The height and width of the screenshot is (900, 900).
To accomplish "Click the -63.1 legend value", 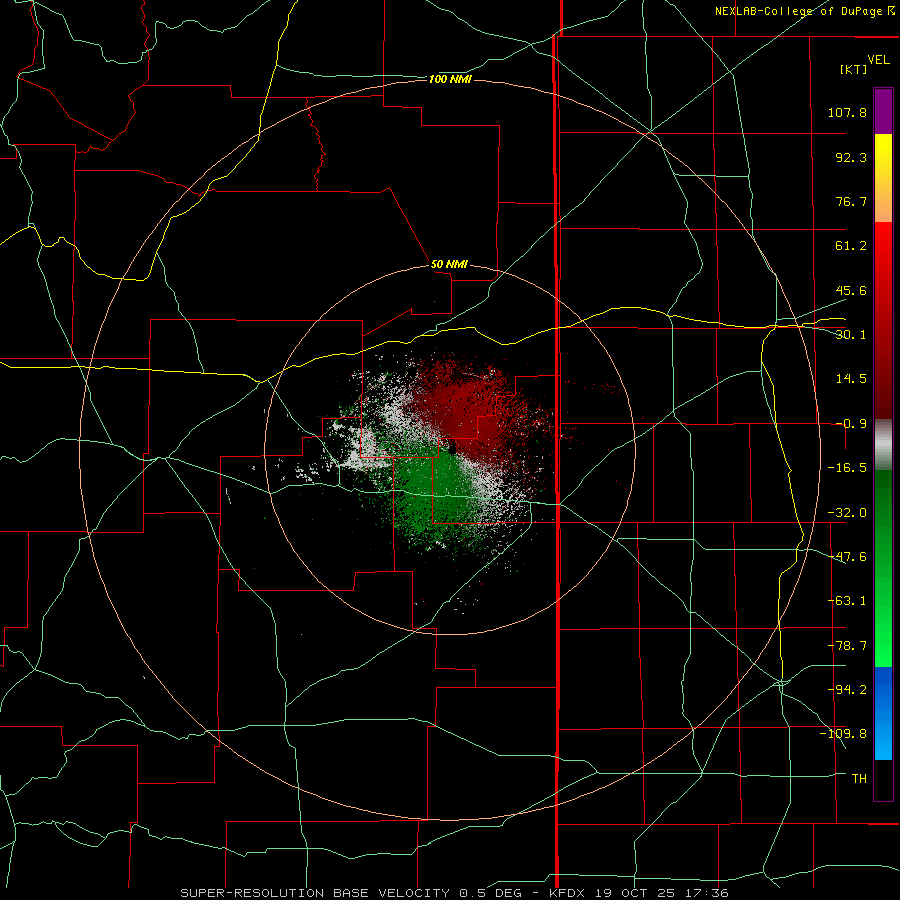I will 847,601.
